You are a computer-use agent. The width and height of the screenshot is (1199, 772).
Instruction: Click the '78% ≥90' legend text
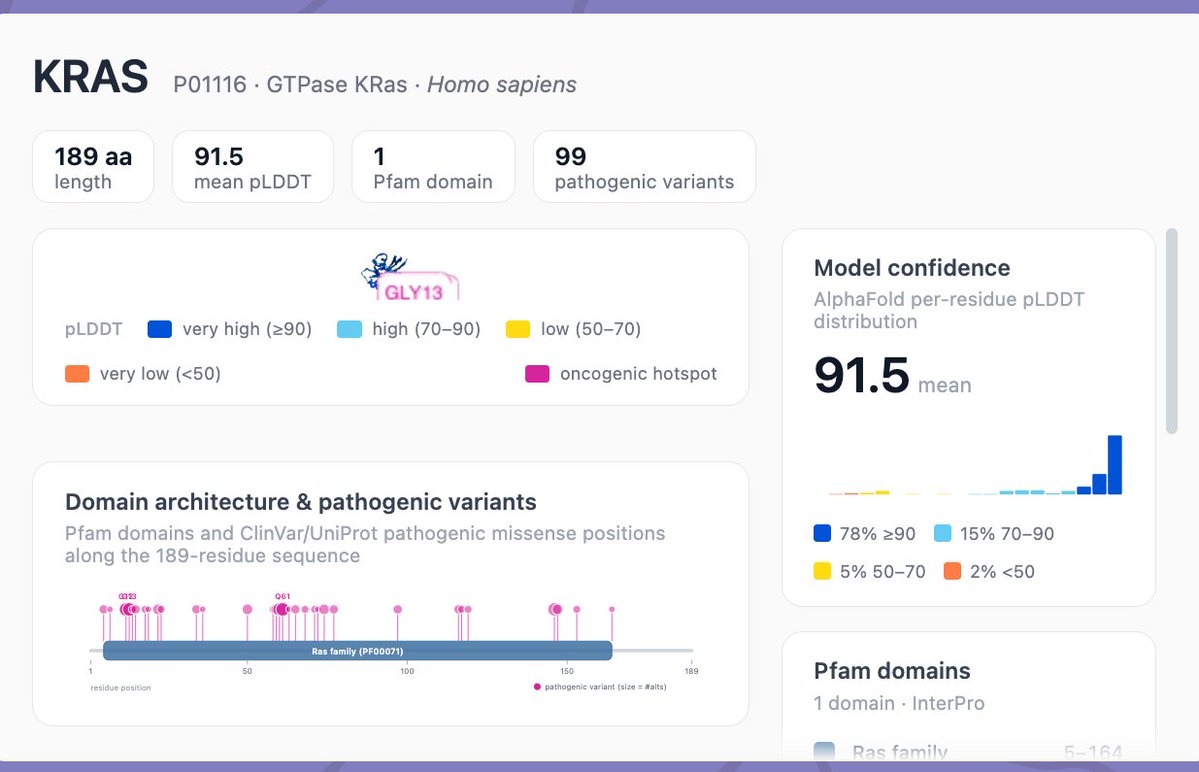877,534
